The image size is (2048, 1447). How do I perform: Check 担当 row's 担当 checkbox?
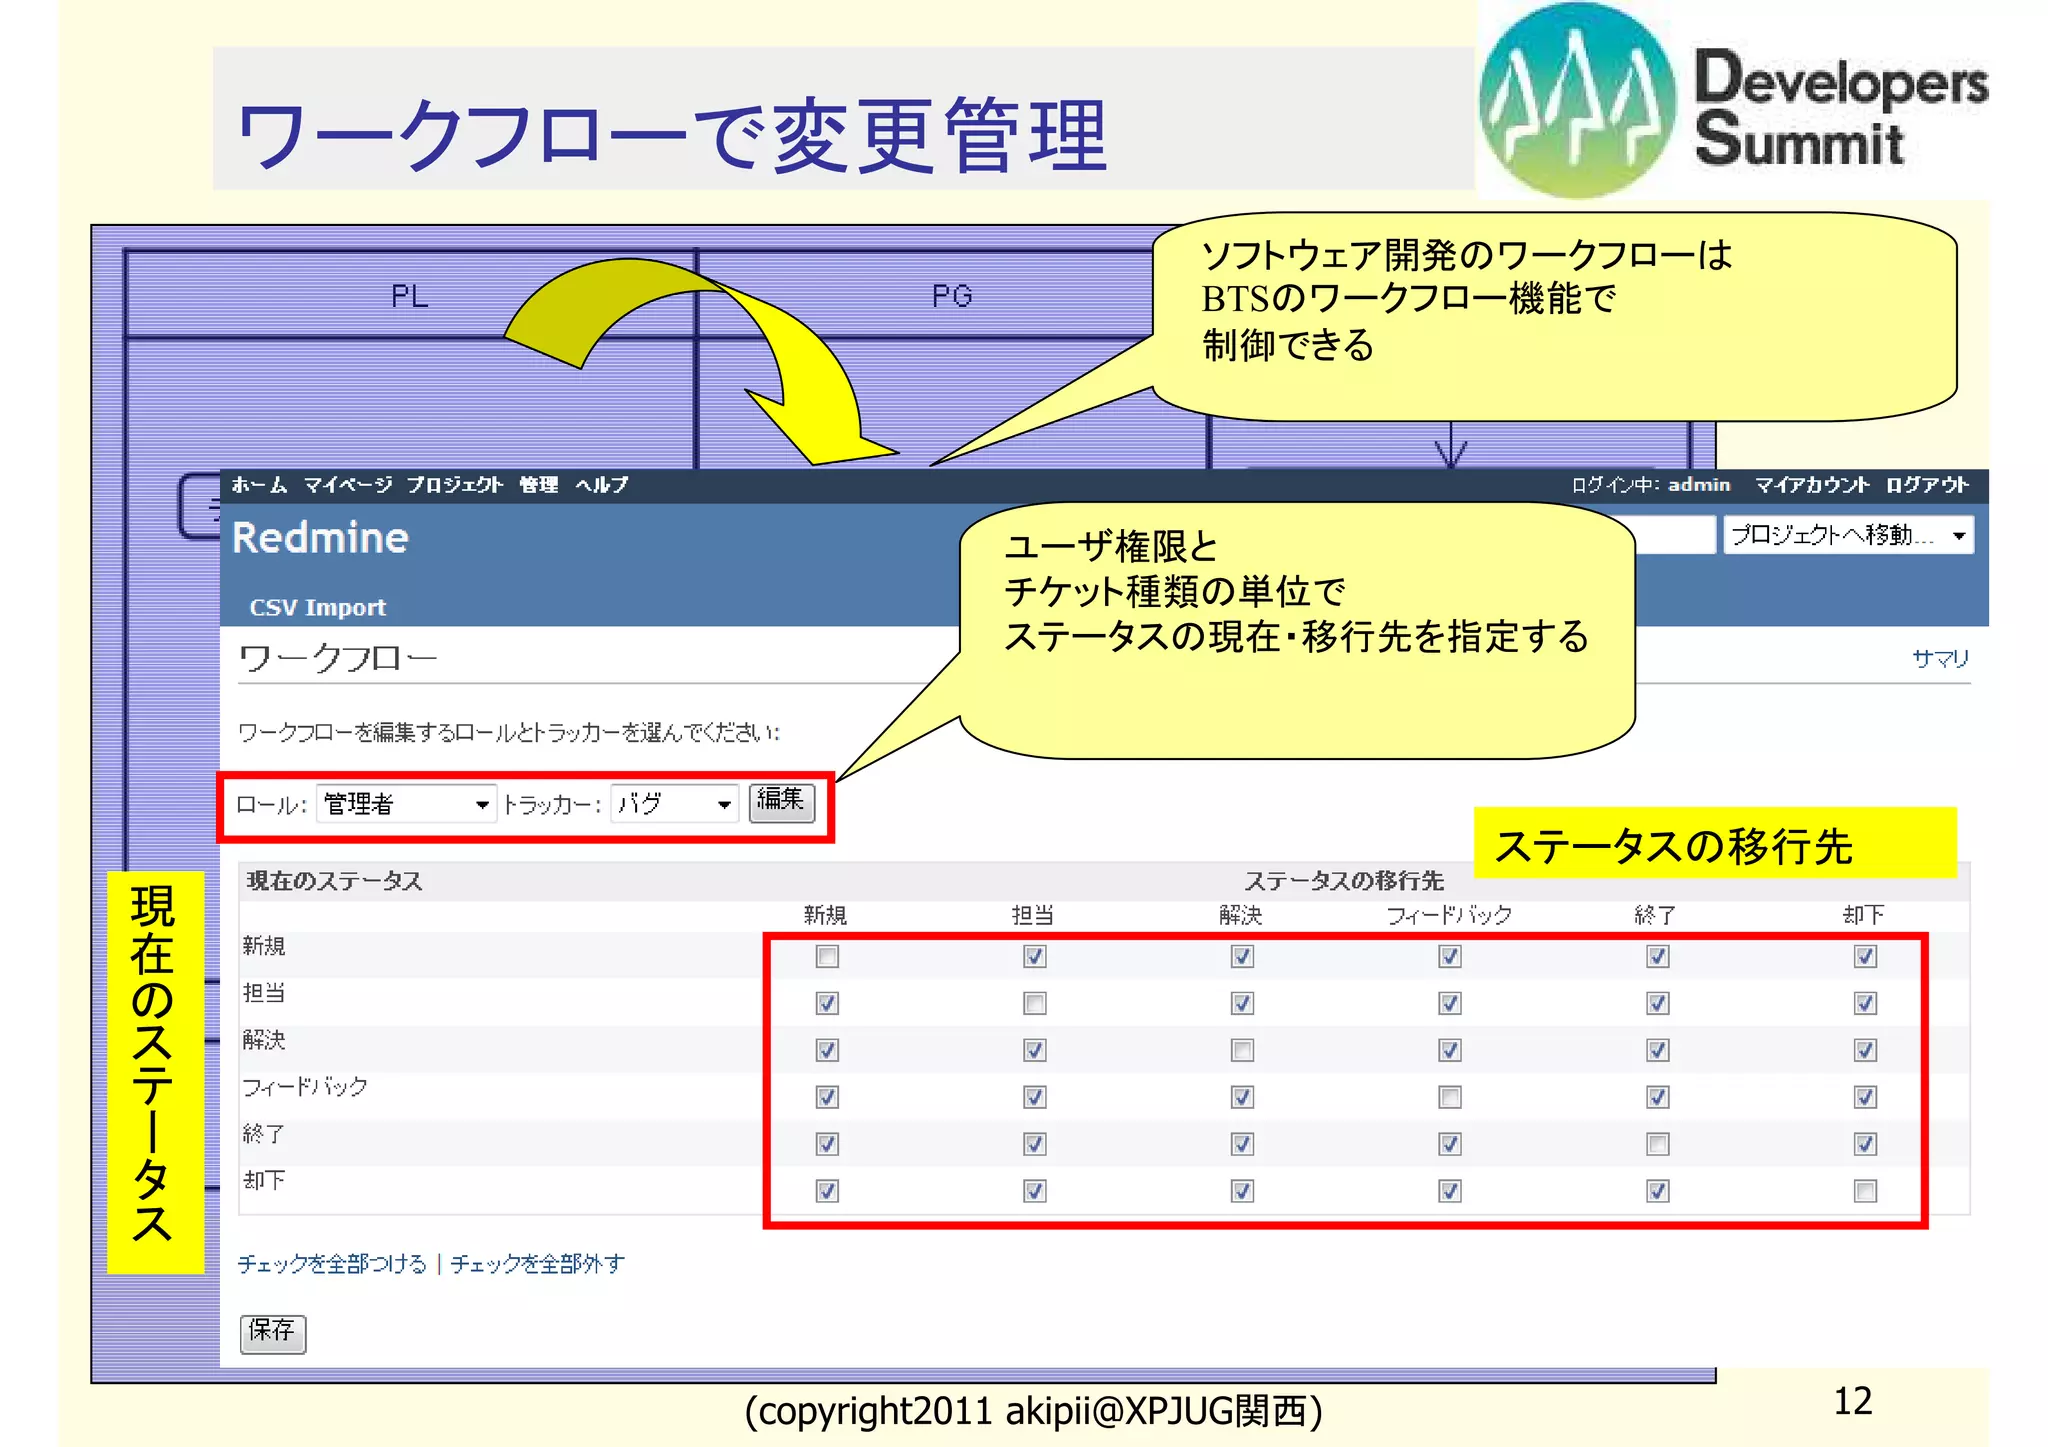(1035, 1003)
